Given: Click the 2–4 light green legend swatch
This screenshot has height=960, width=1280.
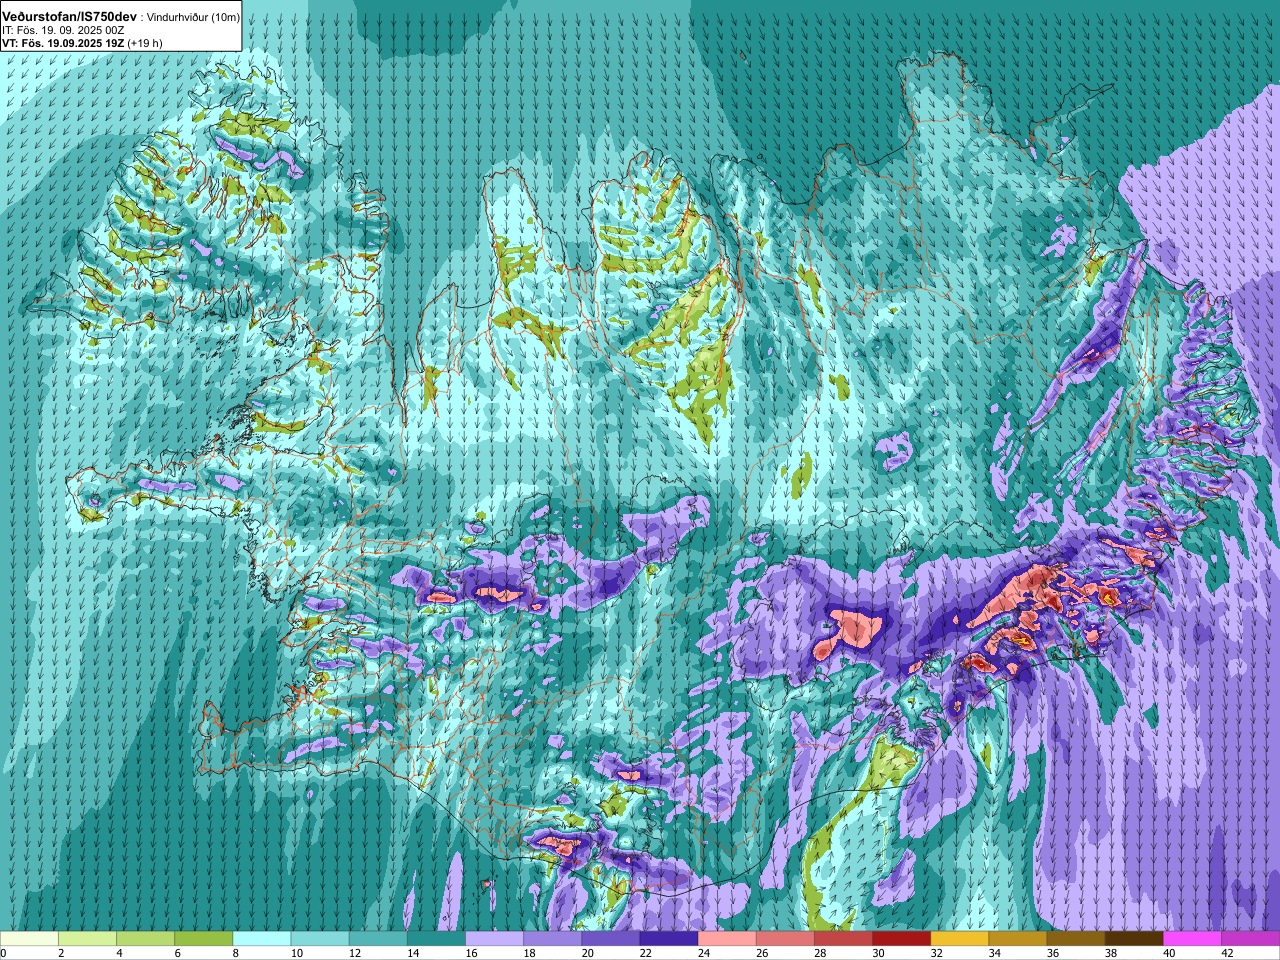Looking at the screenshot, I should tap(88, 939).
